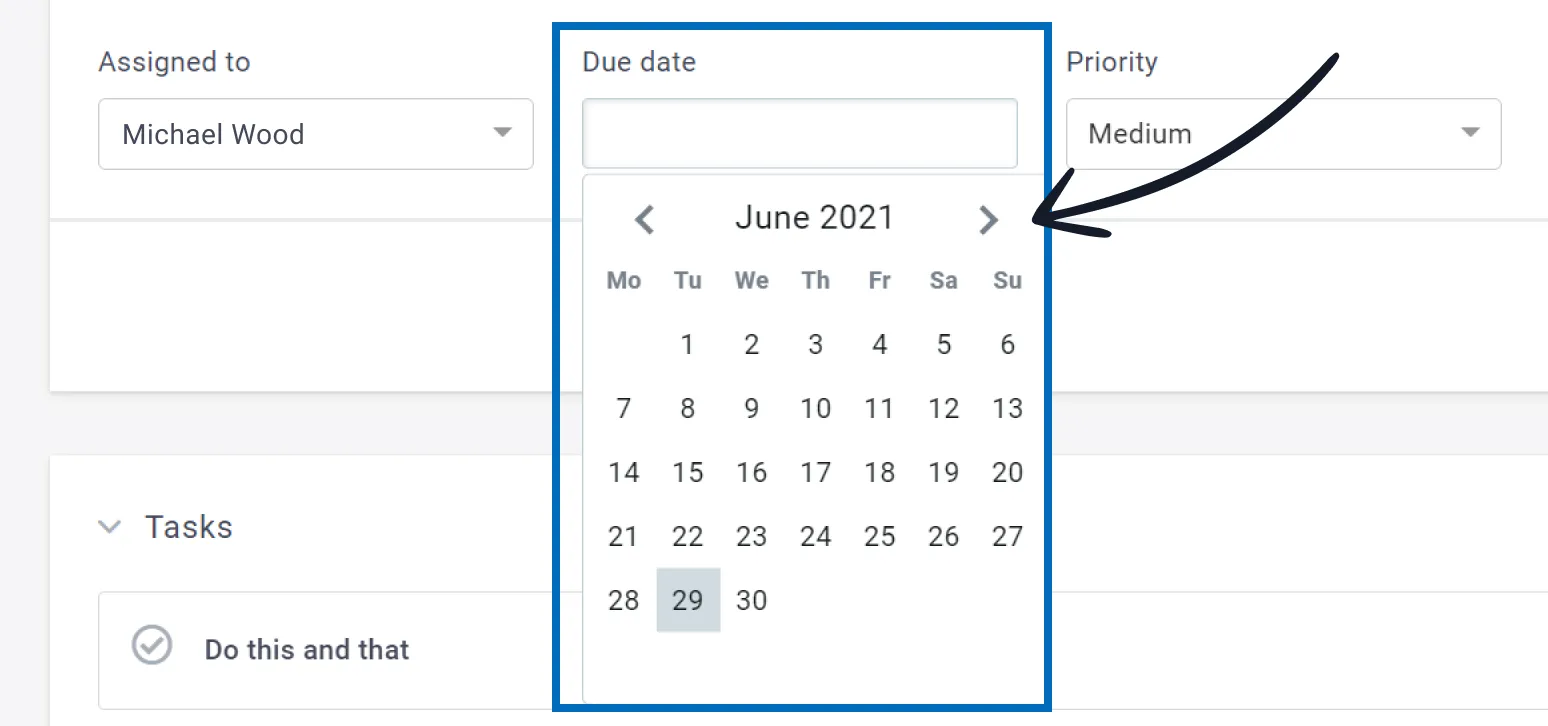The height and width of the screenshot is (726, 1548).
Task: Select June 28 in the last row
Action: (624, 600)
